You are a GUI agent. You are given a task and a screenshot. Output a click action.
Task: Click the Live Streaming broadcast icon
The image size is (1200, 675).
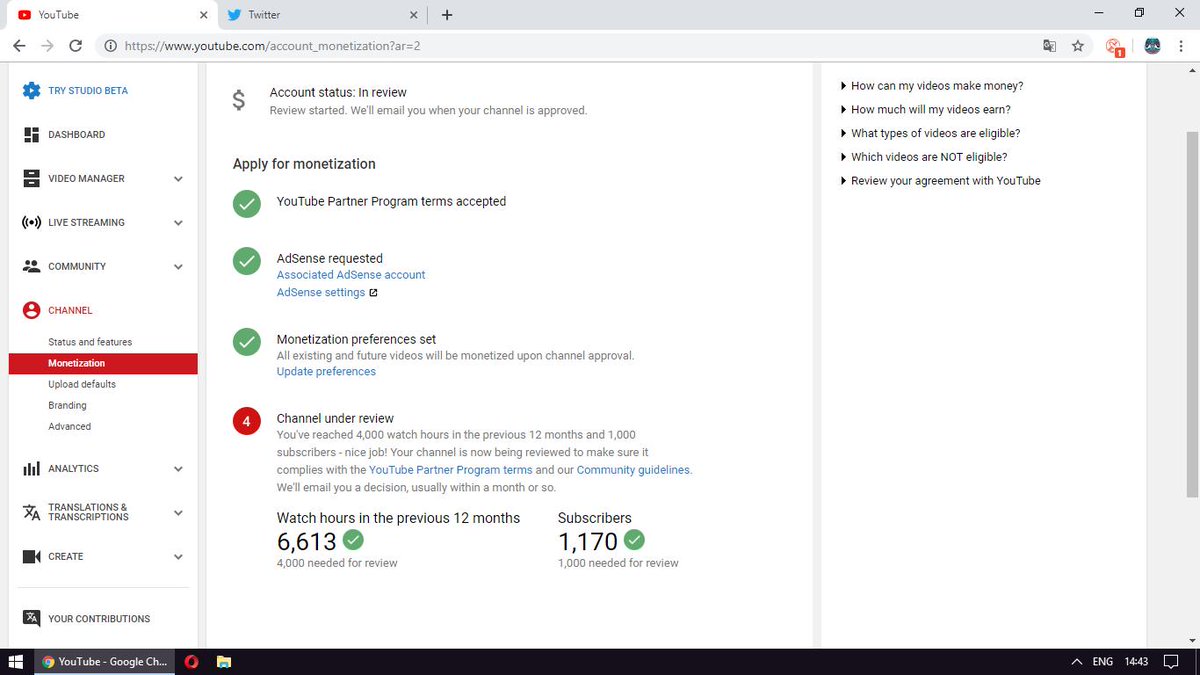pyautogui.click(x=31, y=222)
